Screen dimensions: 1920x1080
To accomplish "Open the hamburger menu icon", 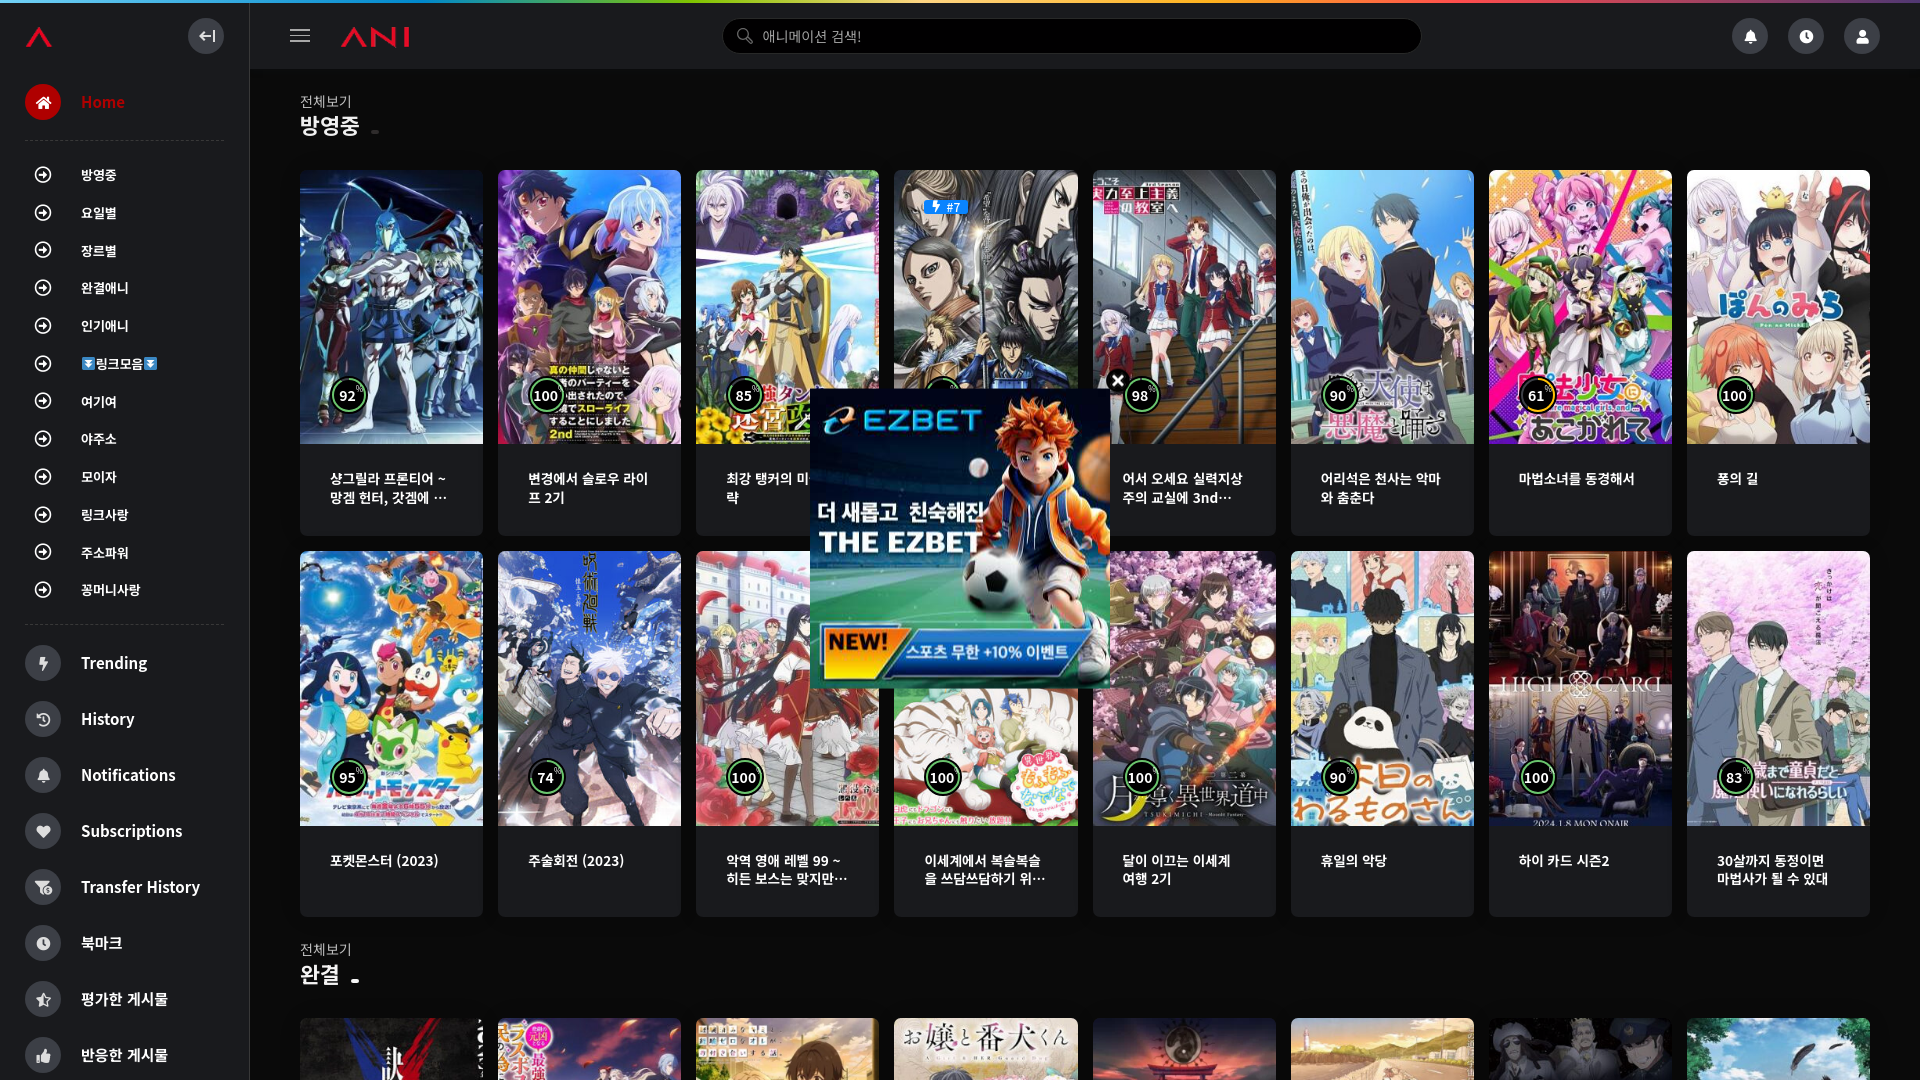I will (300, 36).
